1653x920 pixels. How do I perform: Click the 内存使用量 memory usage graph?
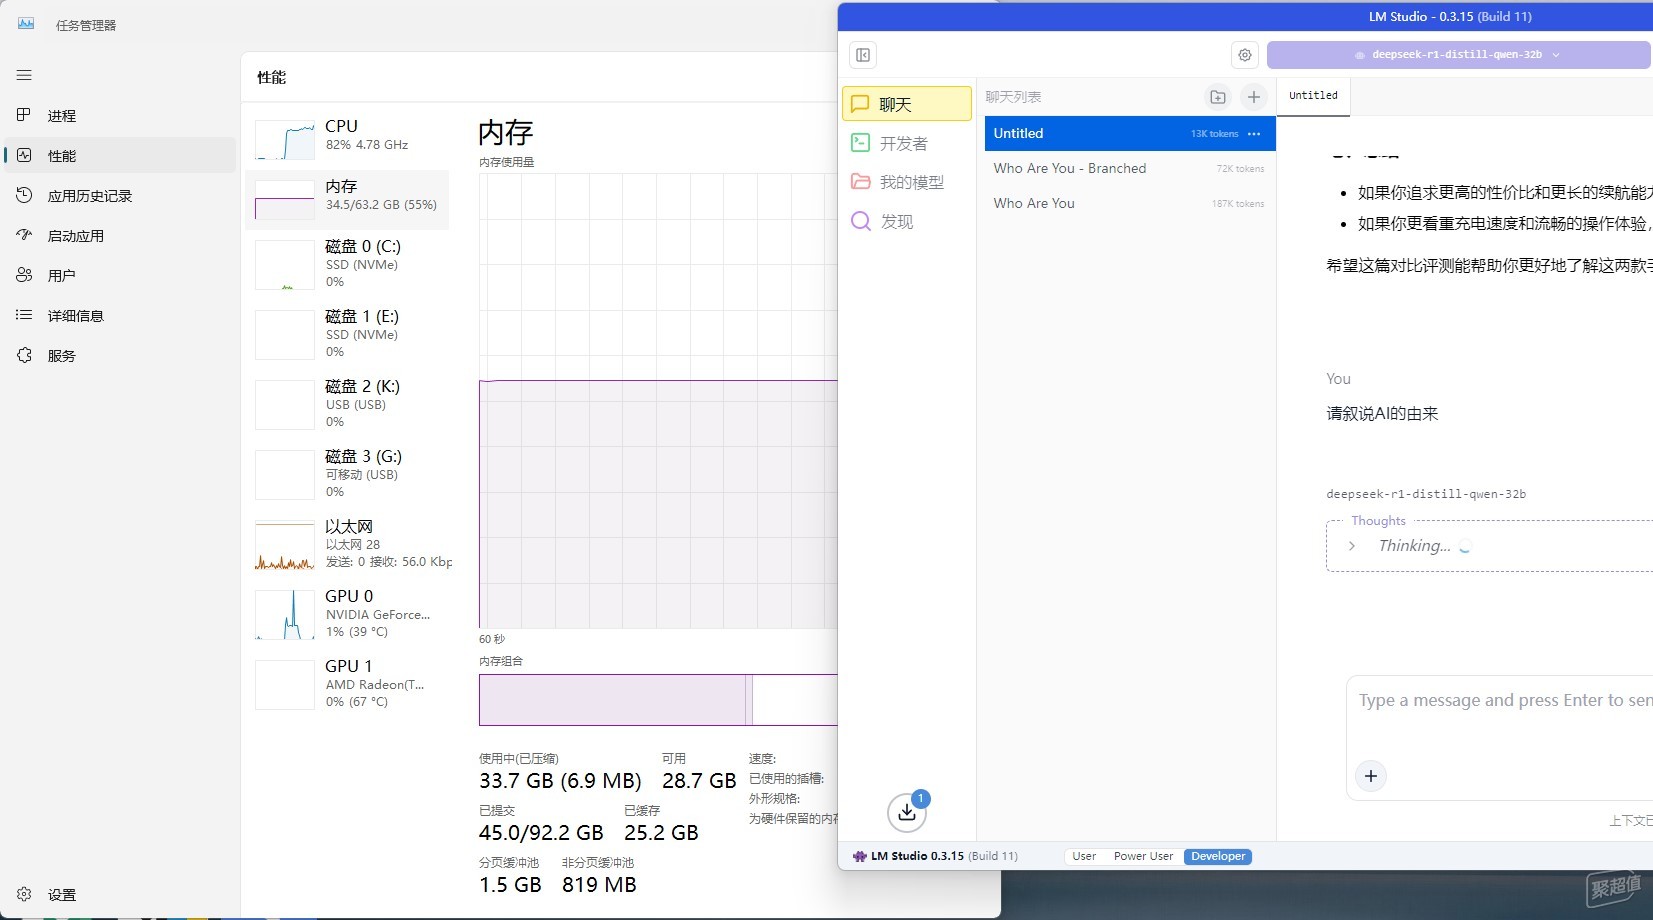click(x=658, y=401)
